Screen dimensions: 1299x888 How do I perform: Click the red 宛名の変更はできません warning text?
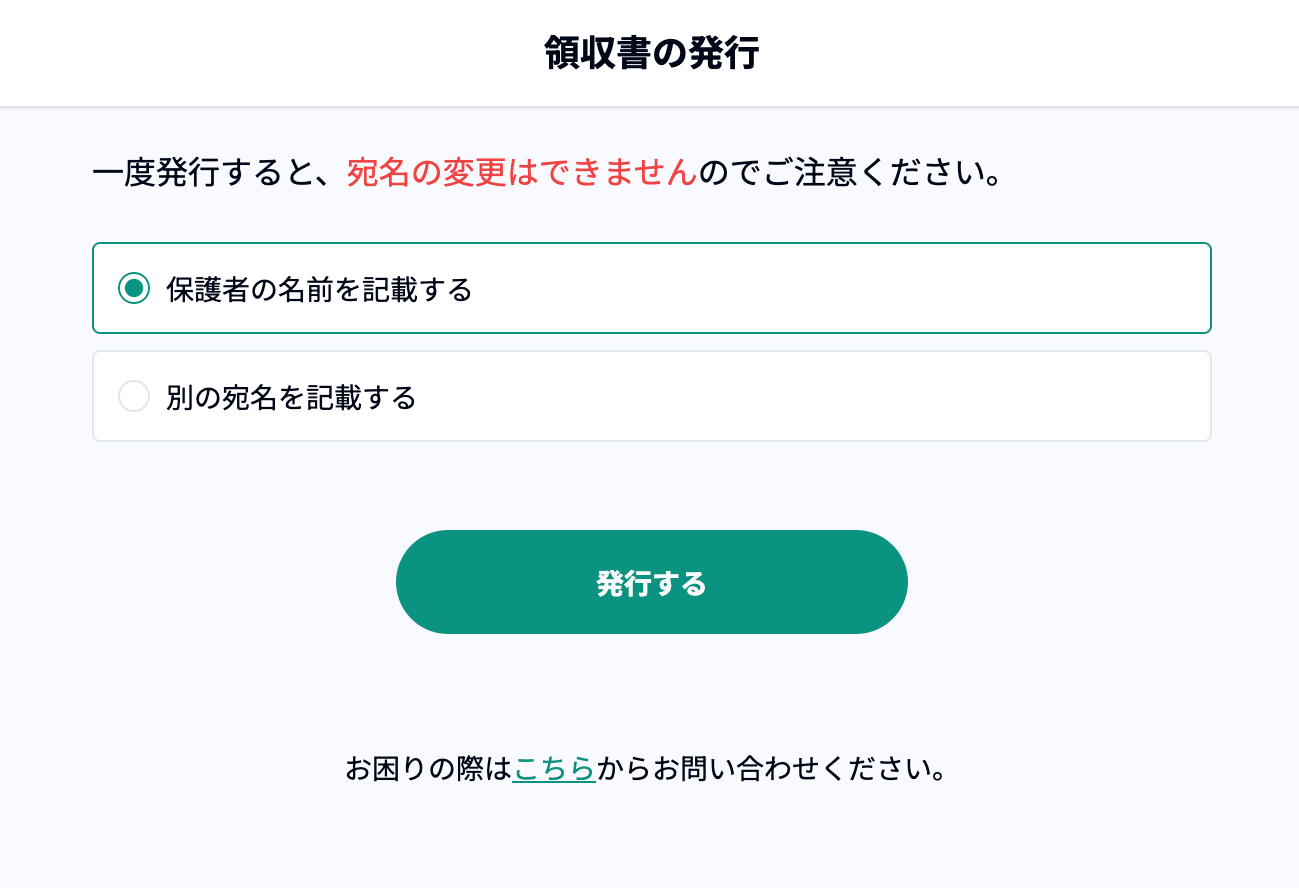(521, 173)
